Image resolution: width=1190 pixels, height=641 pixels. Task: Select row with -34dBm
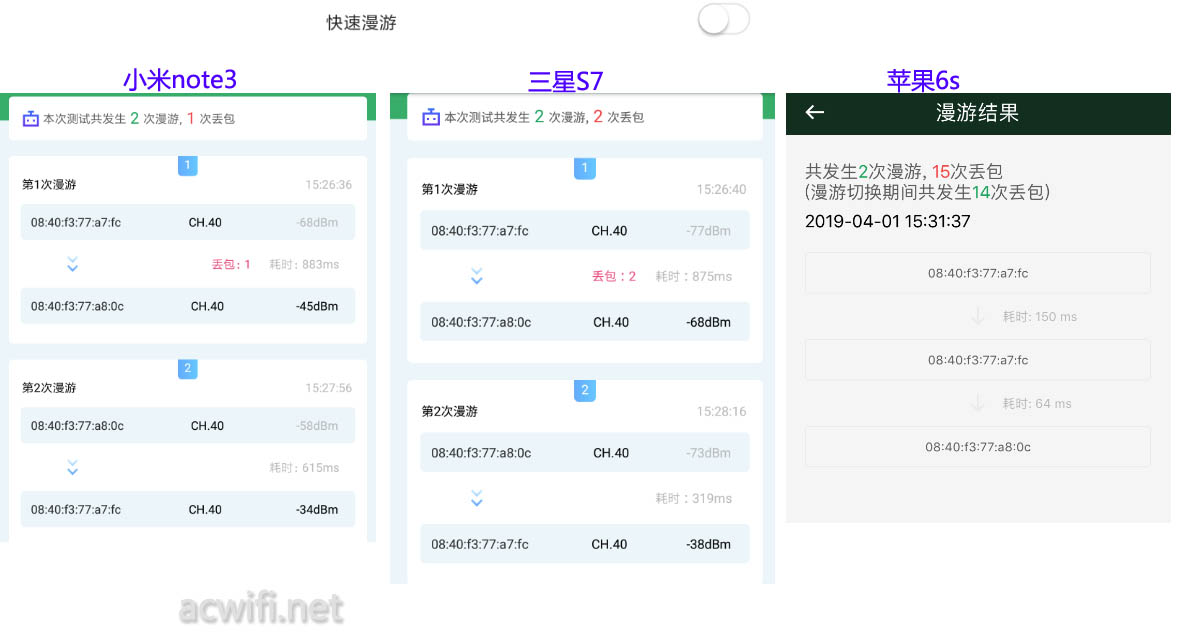[x=187, y=510]
